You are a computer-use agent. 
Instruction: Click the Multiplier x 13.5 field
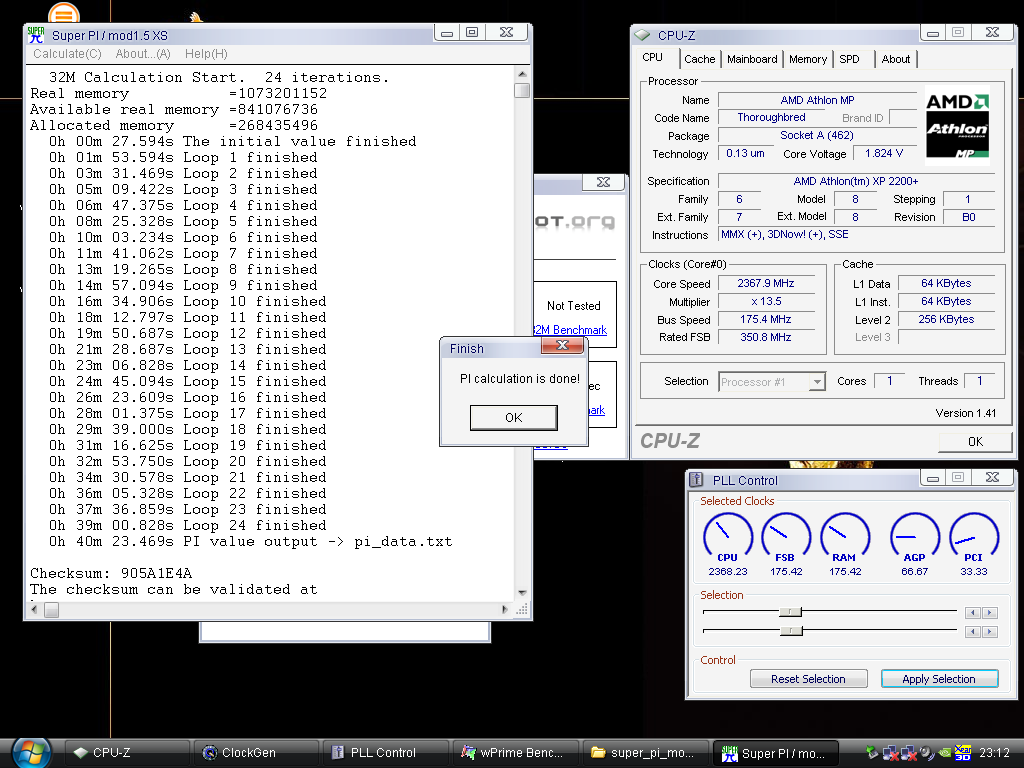pos(766,302)
